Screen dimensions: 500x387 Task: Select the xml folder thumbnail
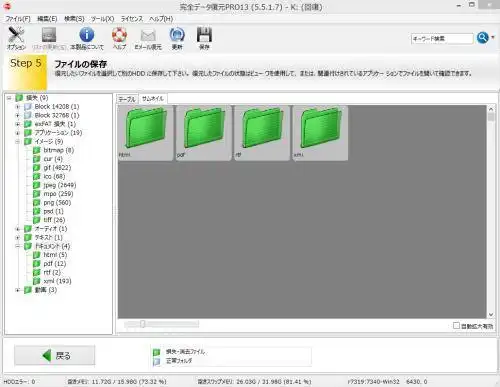pos(320,133)
